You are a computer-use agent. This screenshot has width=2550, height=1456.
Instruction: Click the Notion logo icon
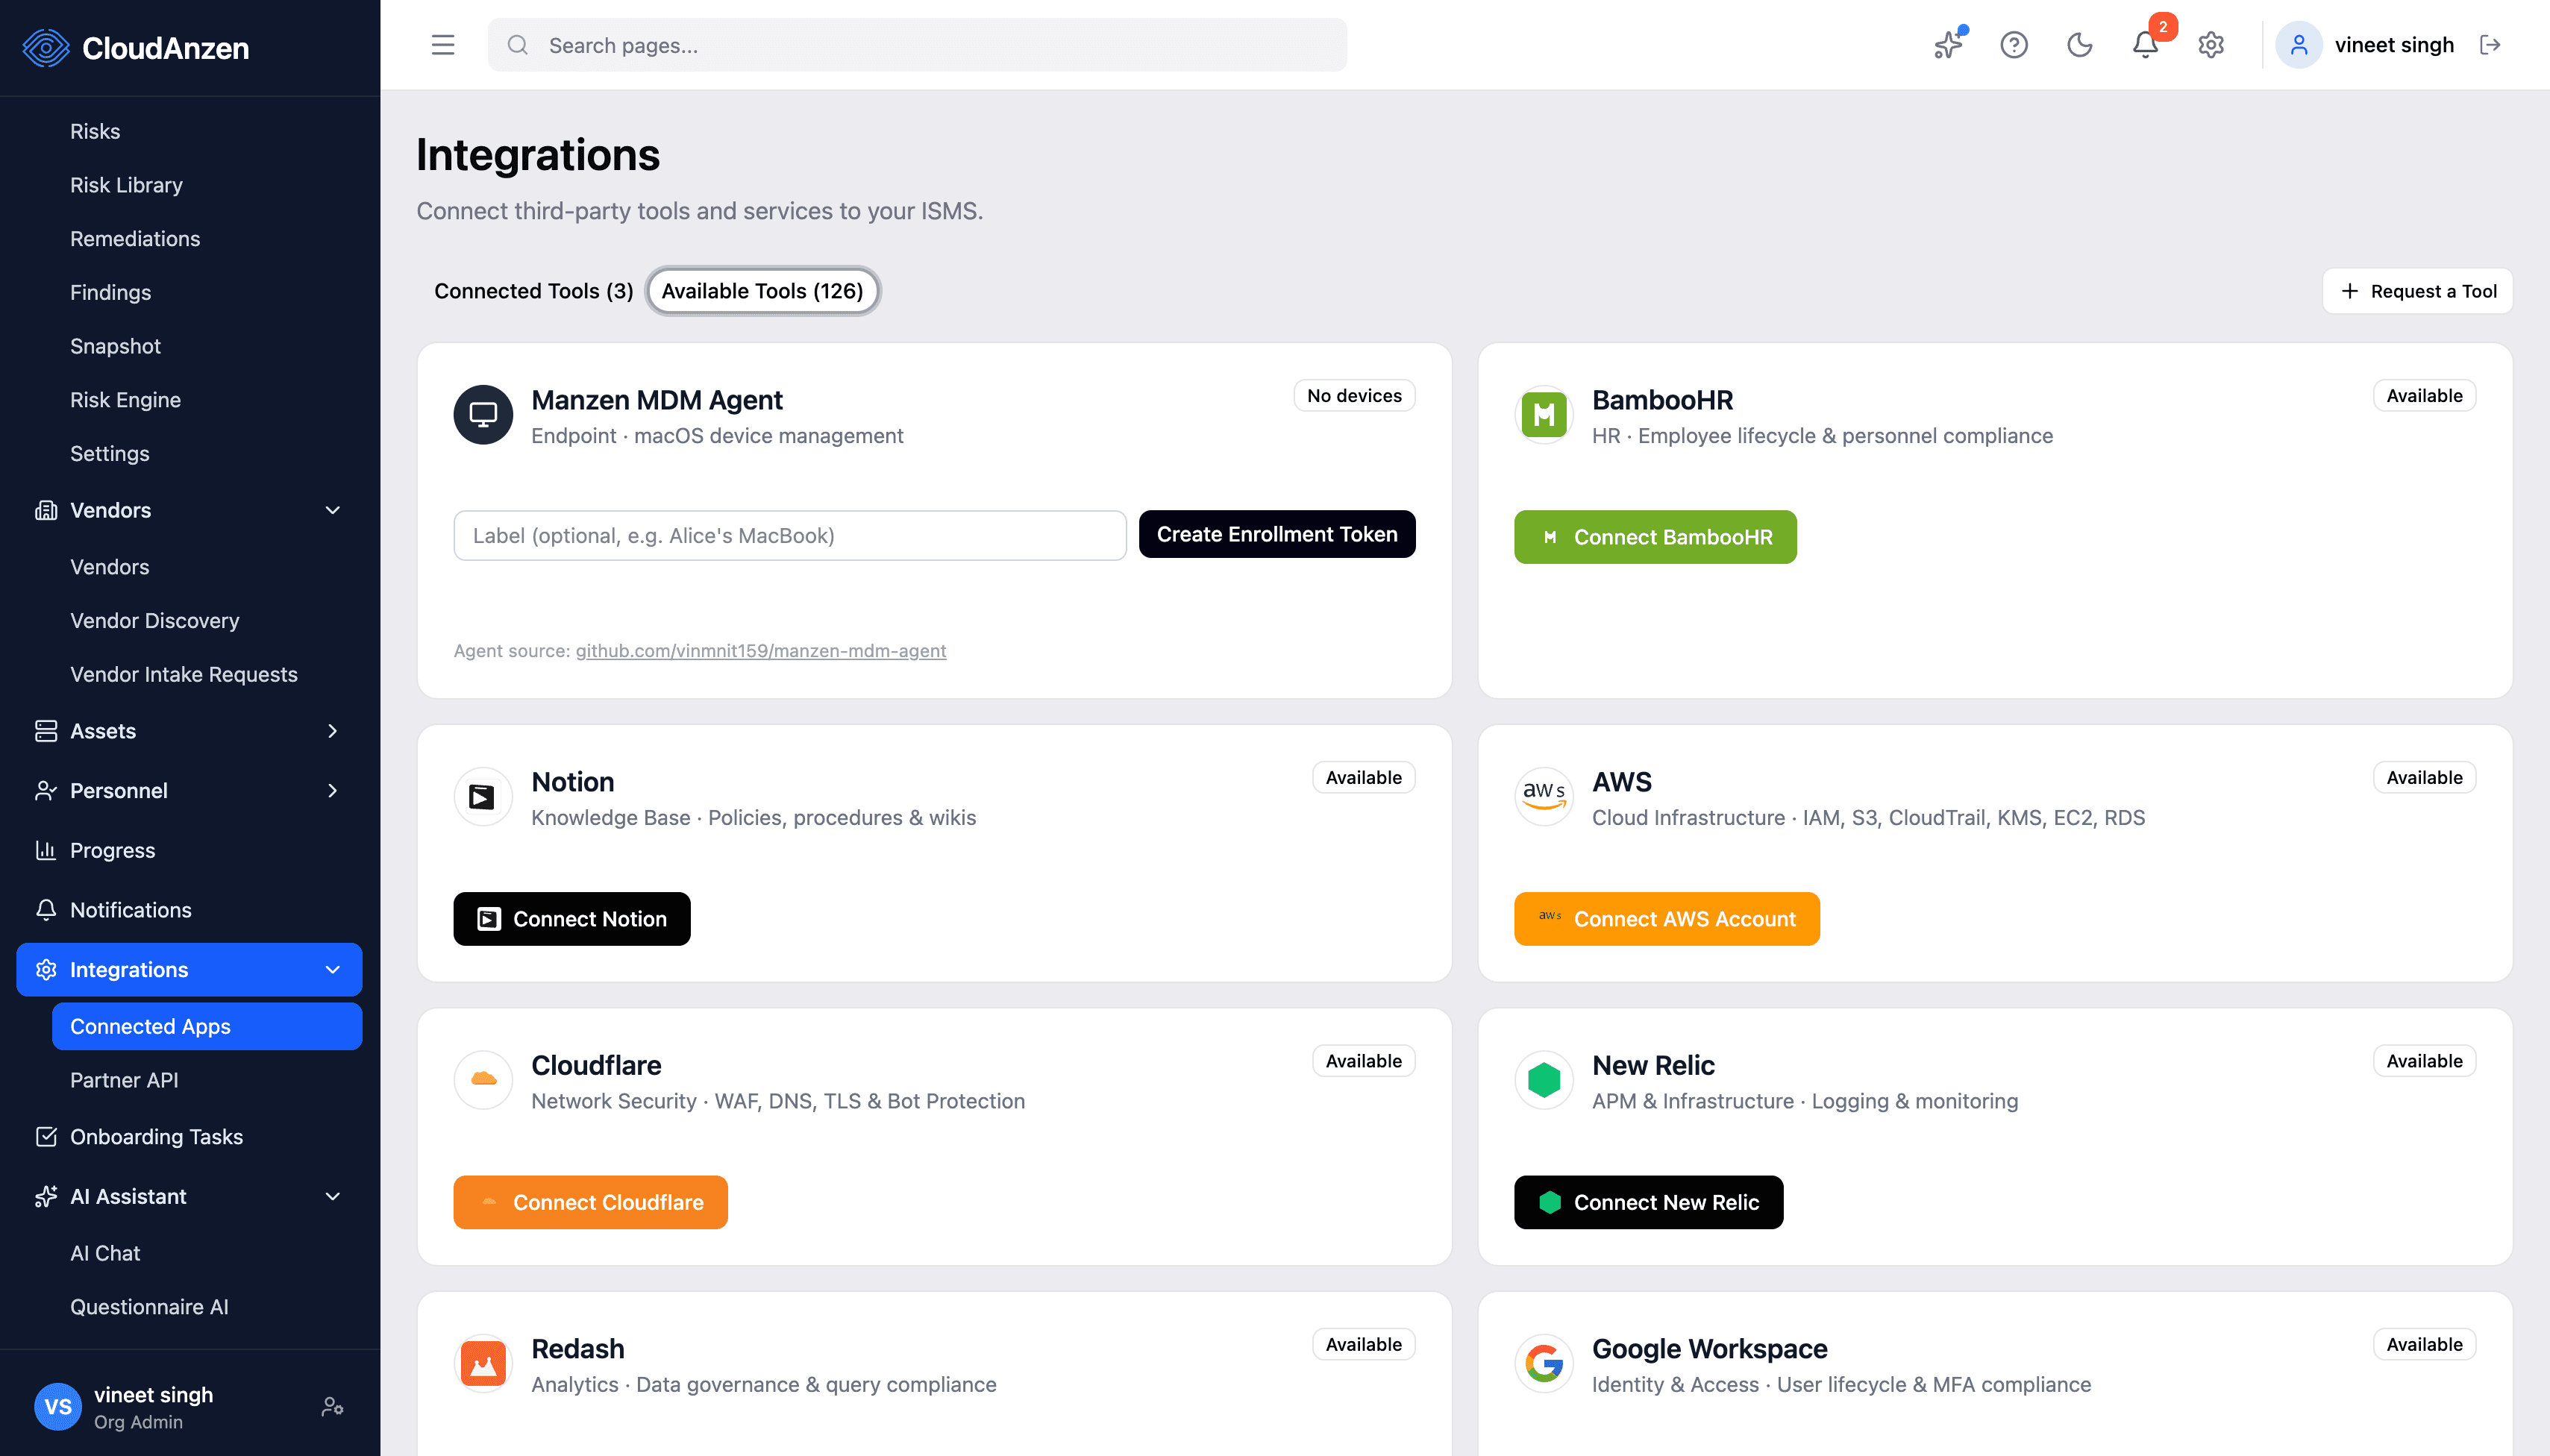click(x=483, y=796)
